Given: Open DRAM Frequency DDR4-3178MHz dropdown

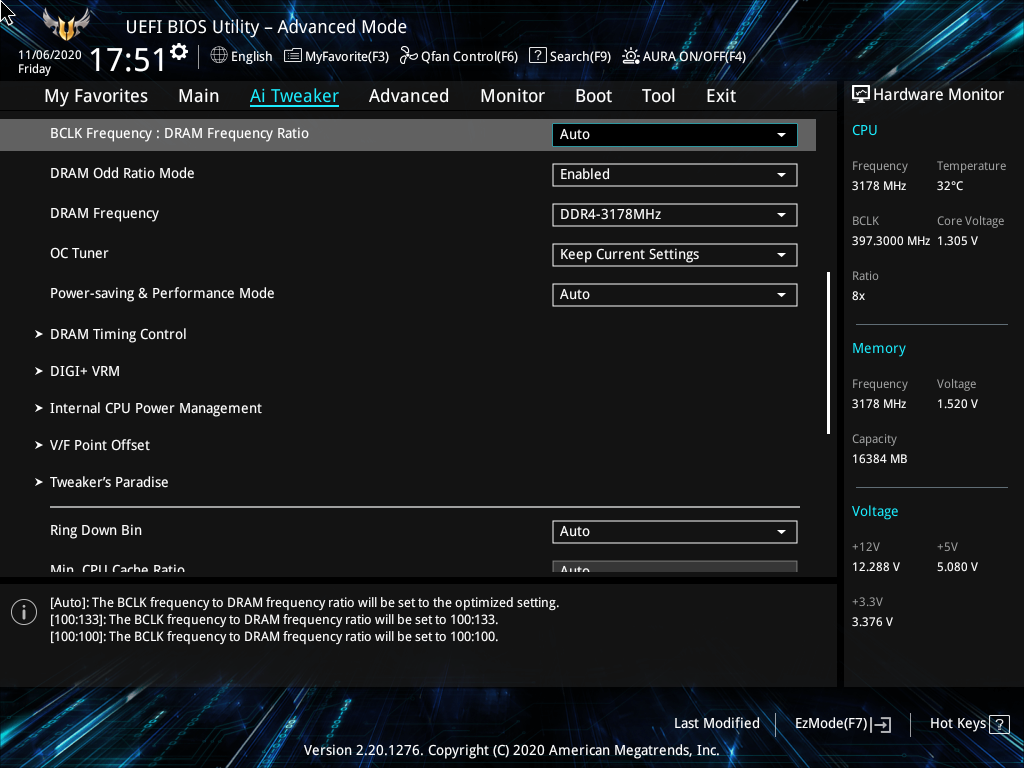Looking at the screenshot, I should tap(675, 214).
